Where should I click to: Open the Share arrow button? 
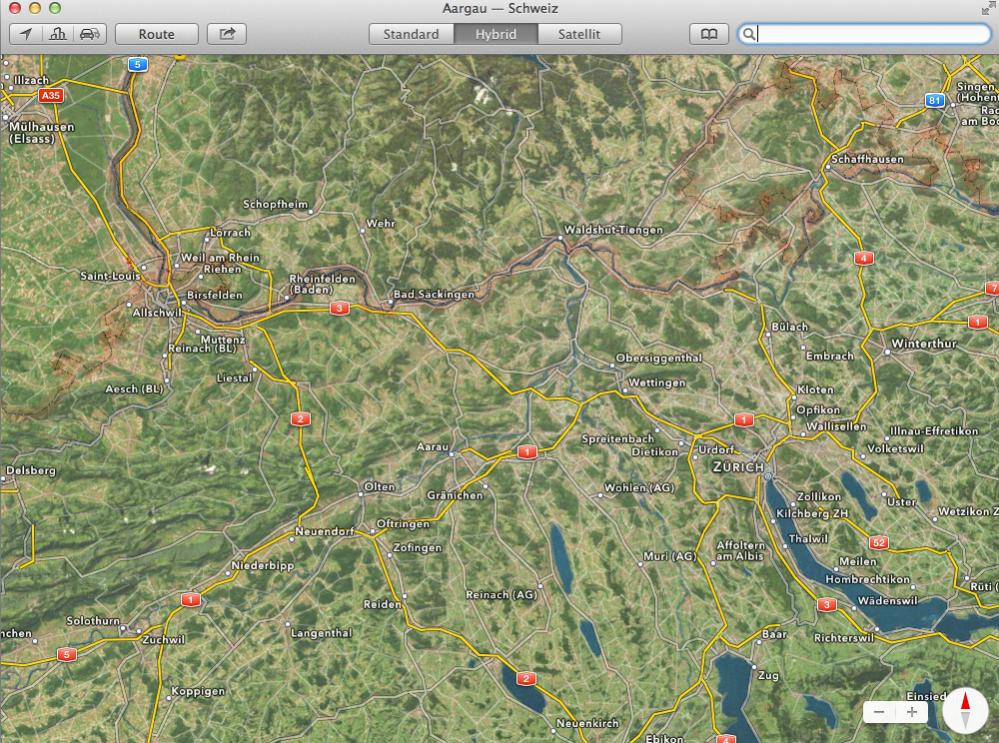pyautogui.click(x=227, y=34)
